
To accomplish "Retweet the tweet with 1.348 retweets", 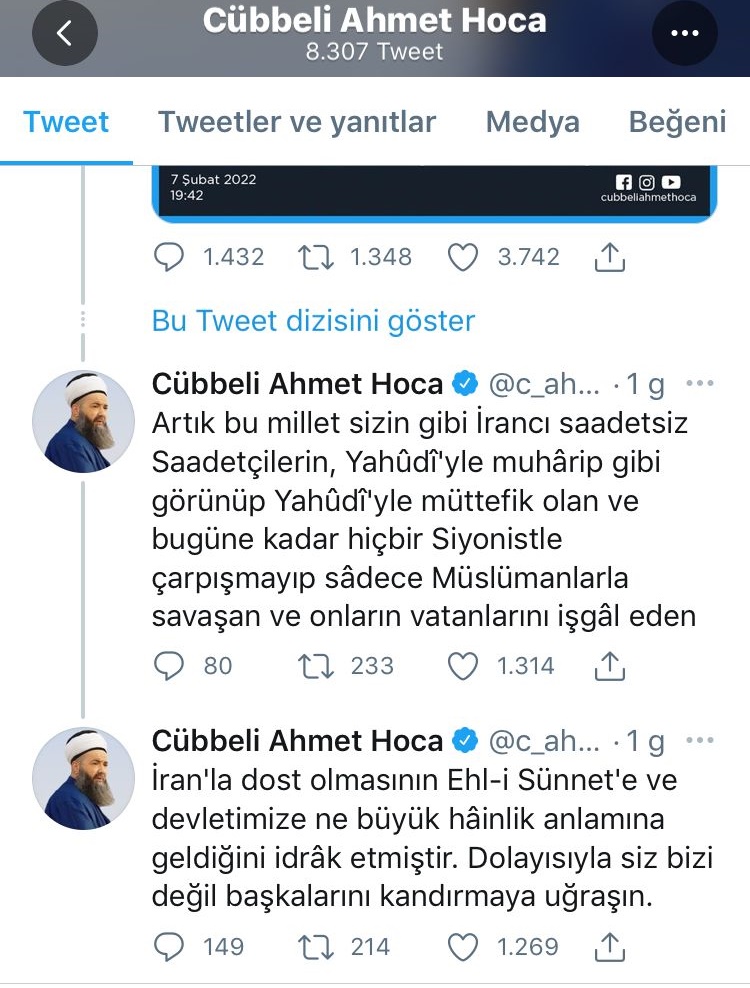I will (x=317, y=257).
